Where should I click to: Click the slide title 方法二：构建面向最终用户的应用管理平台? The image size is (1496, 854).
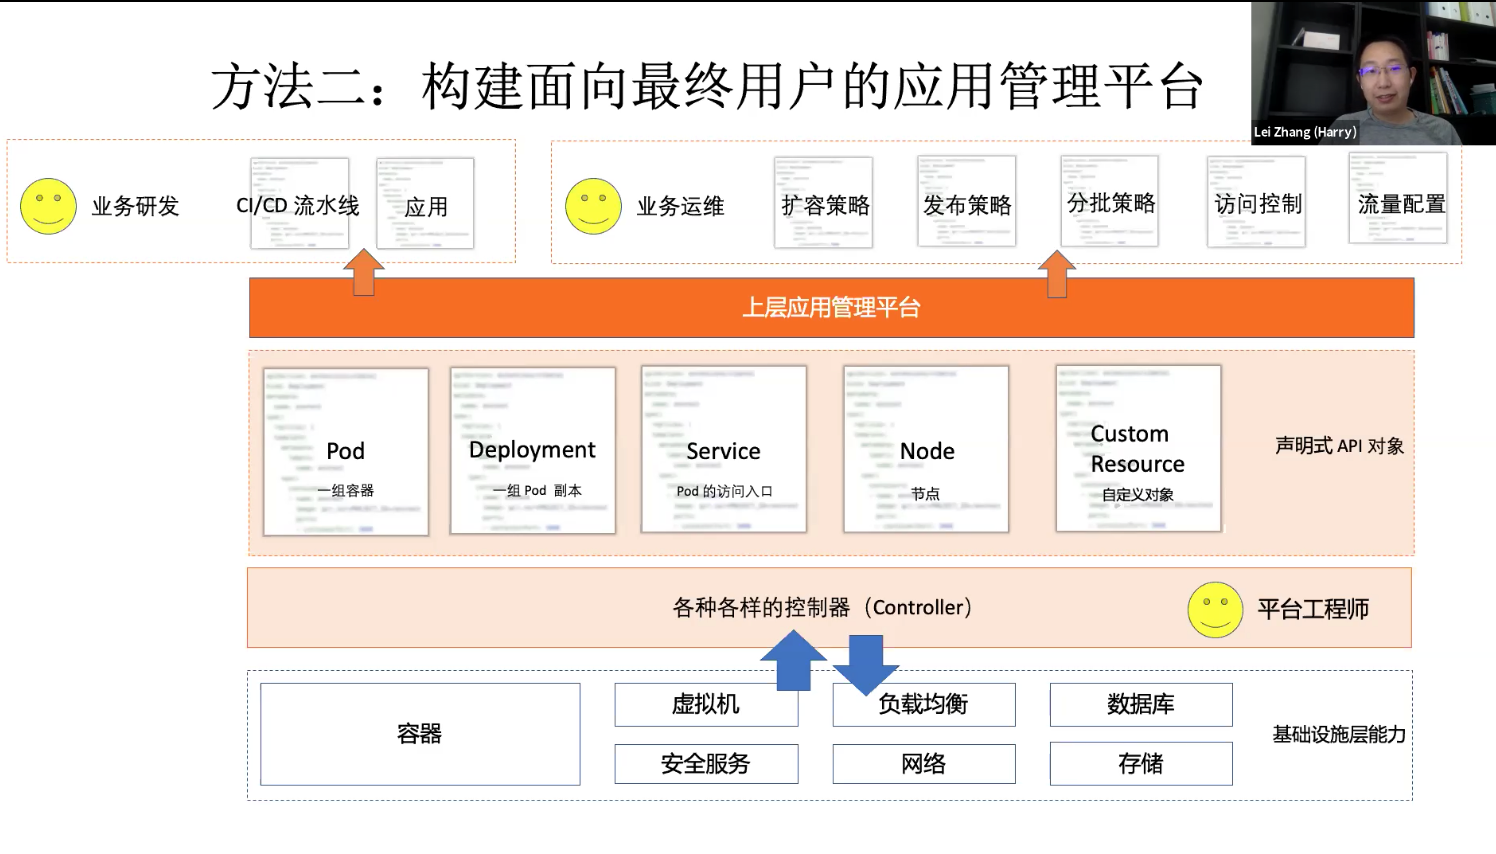tap(707, 86)
